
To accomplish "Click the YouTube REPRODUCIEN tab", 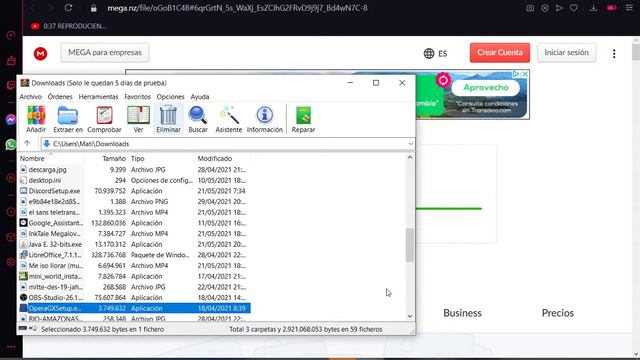I will [69, 26].
